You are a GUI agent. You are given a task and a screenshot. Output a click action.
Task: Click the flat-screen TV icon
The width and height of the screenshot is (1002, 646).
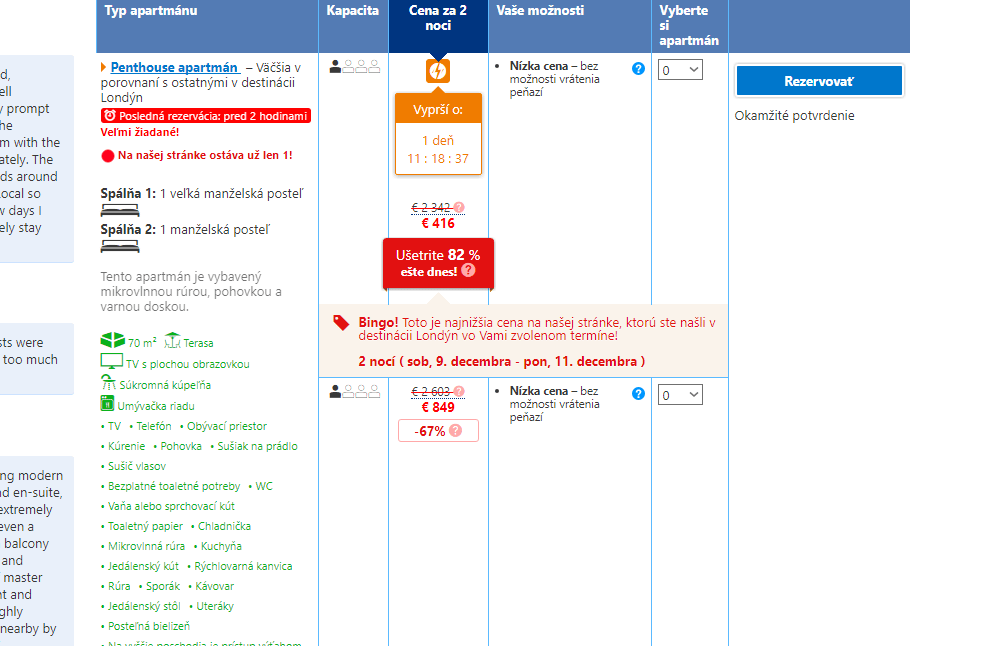pos(112,362)
